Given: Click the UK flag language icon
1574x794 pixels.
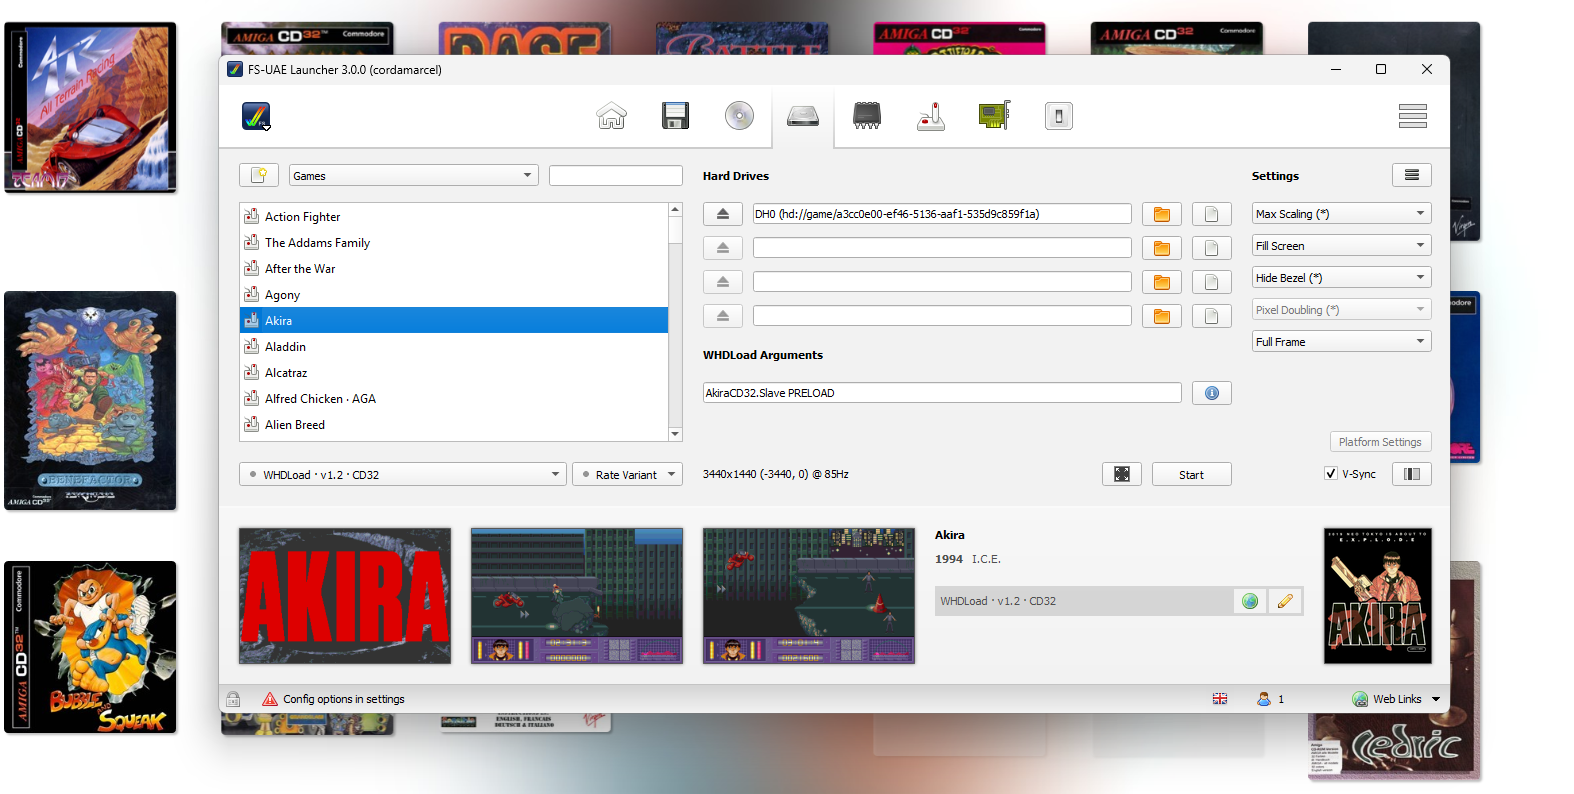Looking at the screenshot, I should (1220, 699).
